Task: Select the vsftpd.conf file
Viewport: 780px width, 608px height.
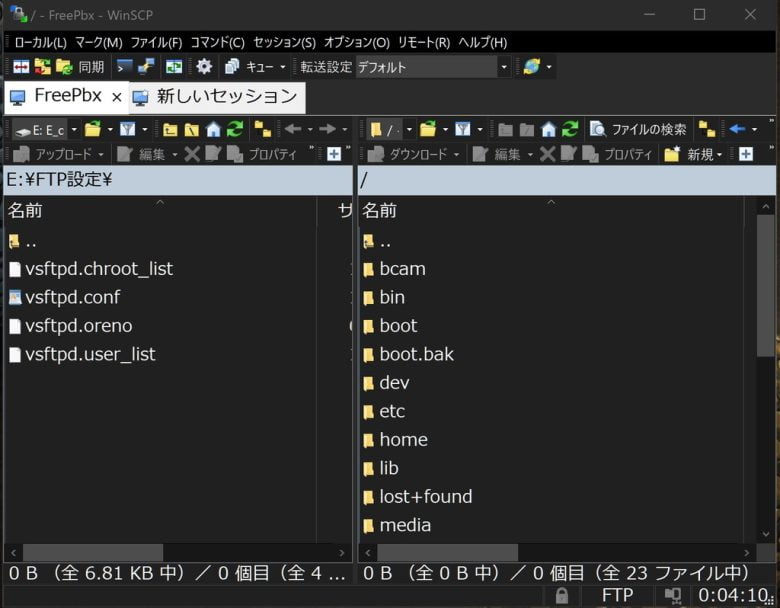Action: 73,298
